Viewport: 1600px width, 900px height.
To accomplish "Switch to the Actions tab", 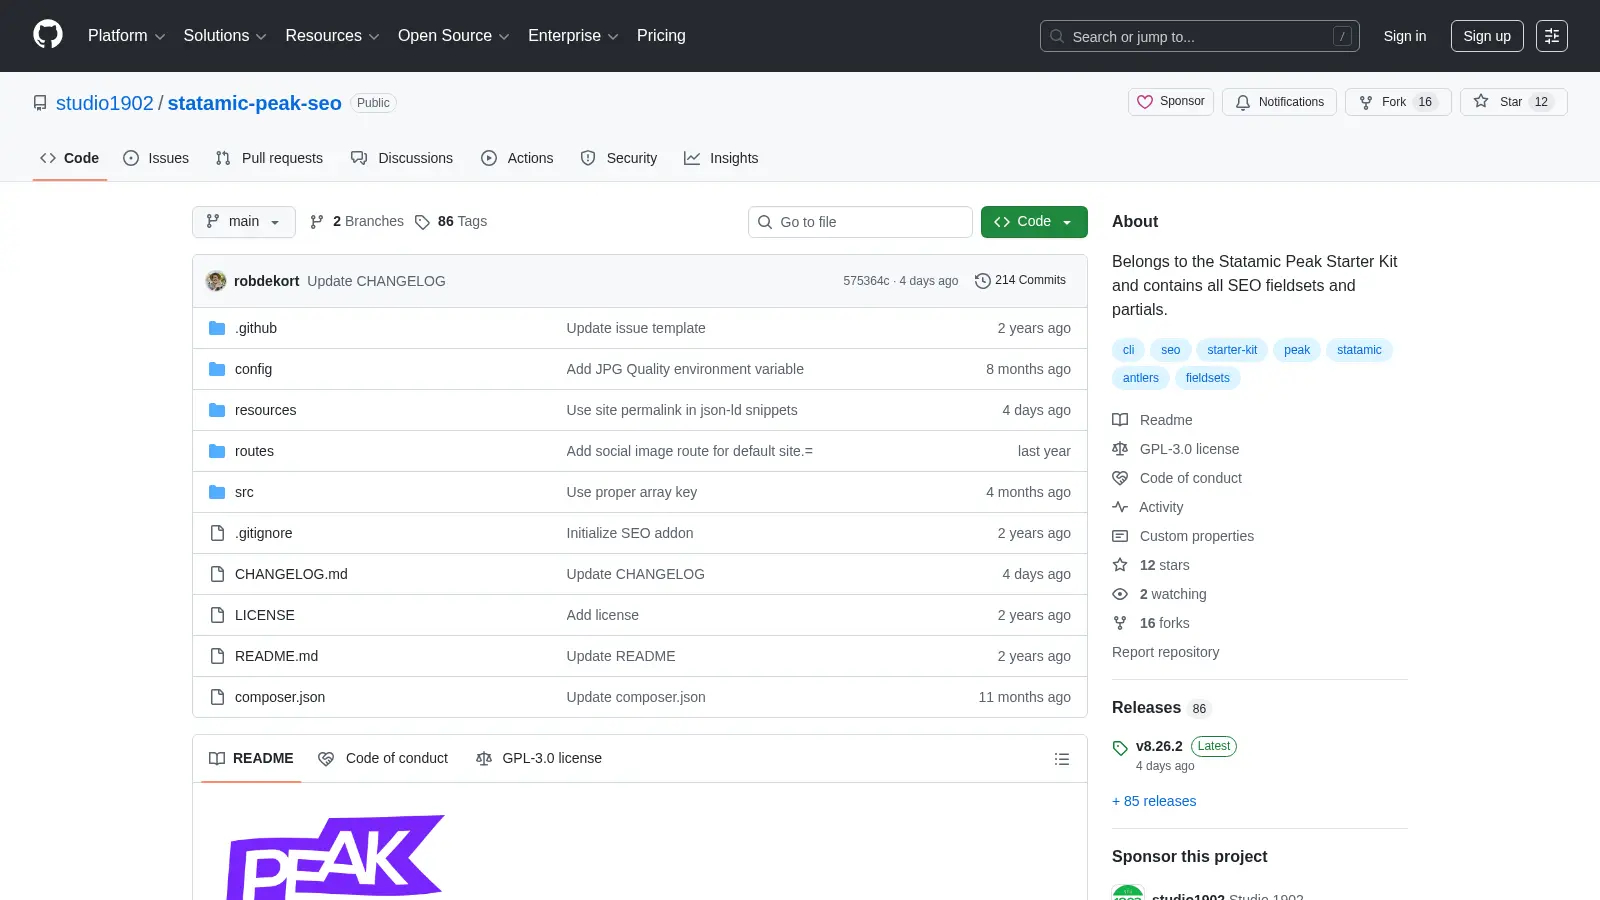I will tap(517, 158).
